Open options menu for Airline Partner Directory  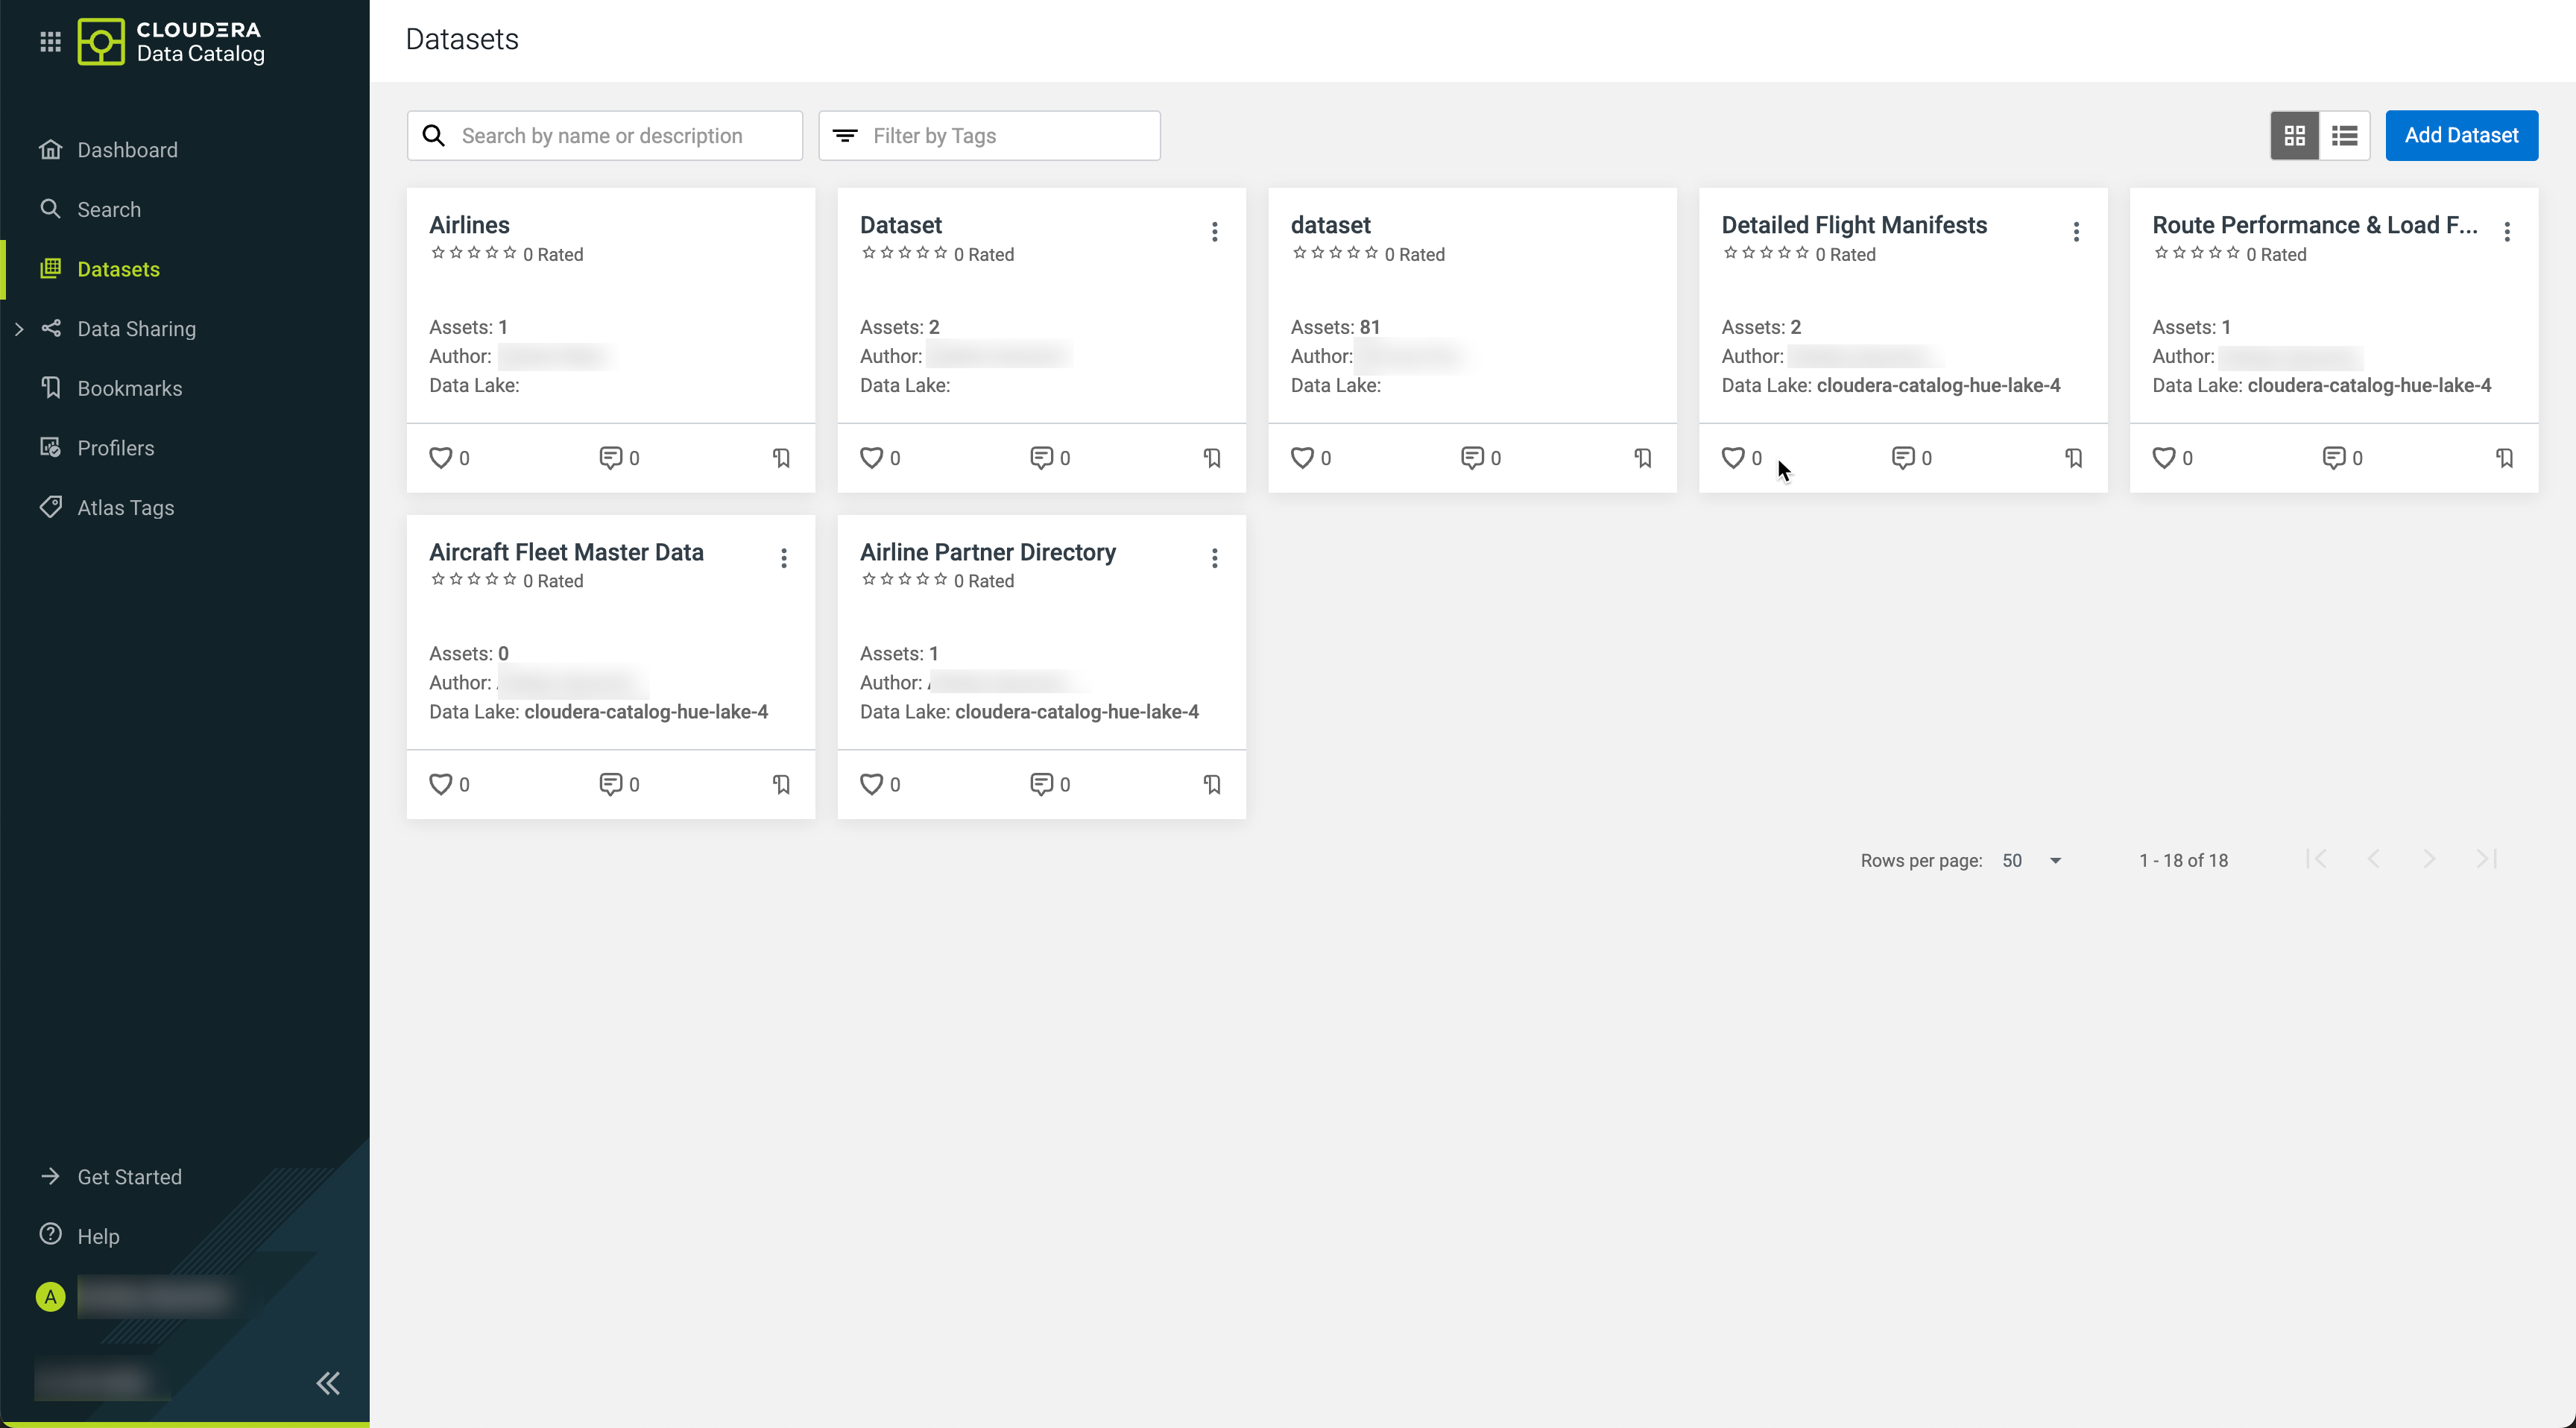point(1214,558)
